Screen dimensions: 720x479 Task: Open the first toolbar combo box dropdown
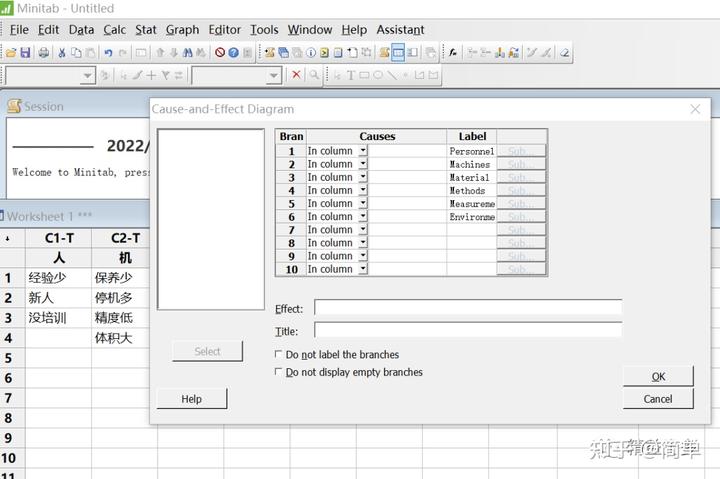pyautogui.click(x=87, y=75)
